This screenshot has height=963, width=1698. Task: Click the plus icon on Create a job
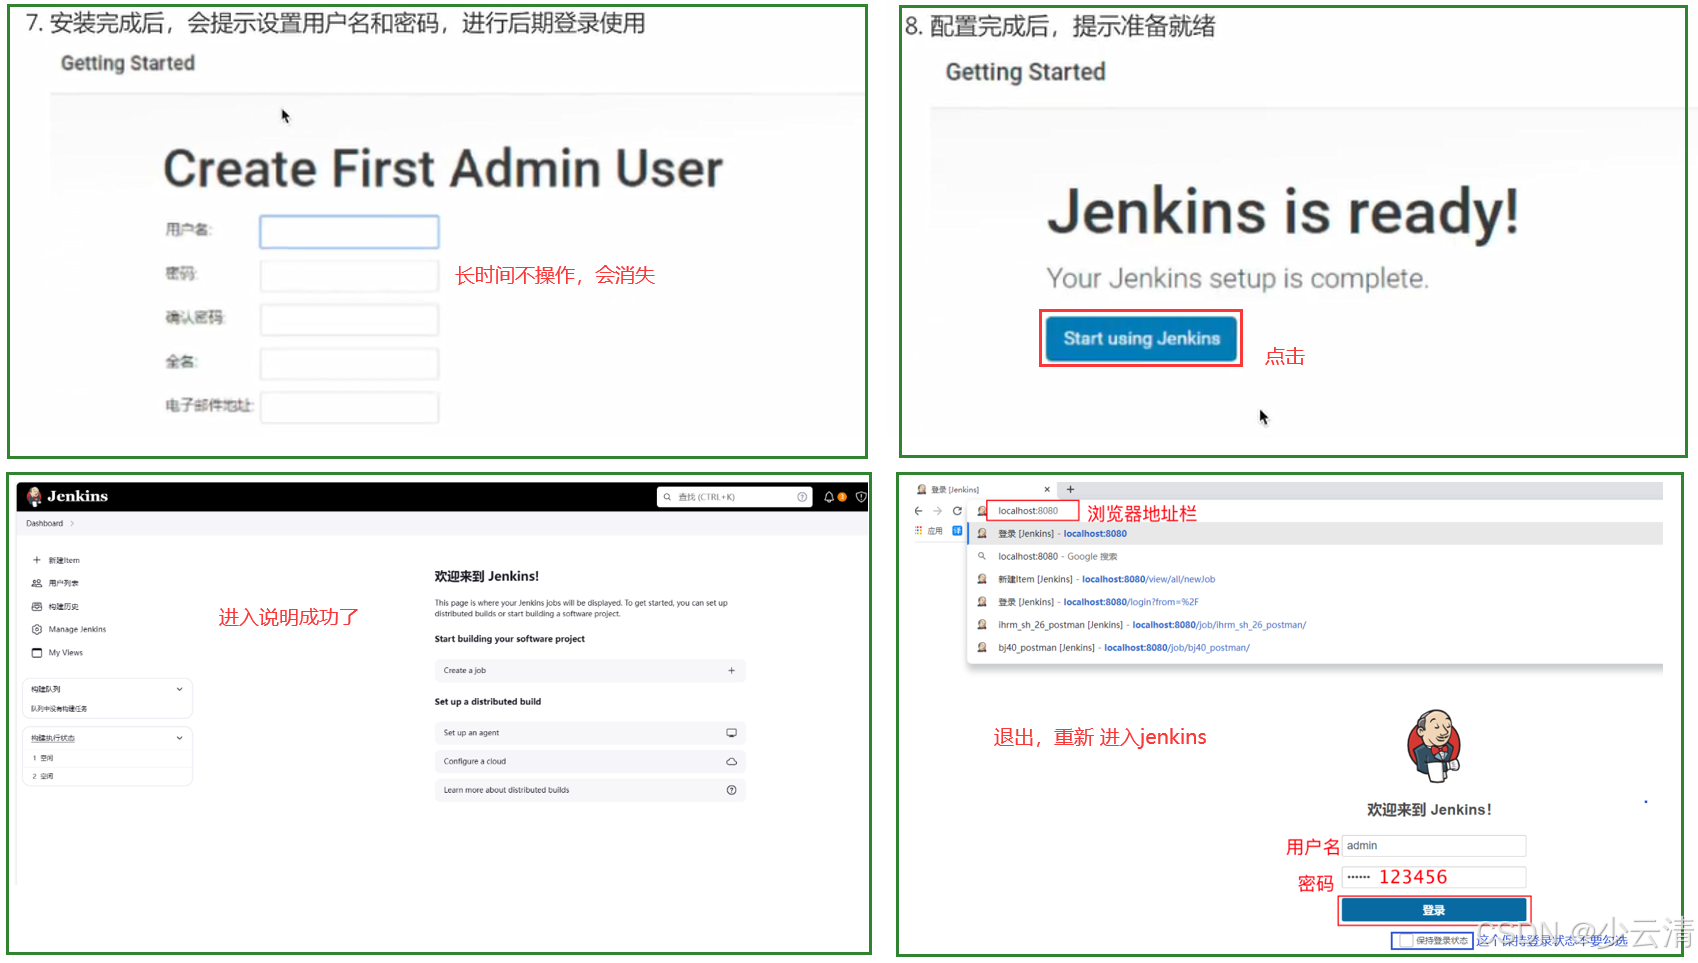pos(731,671)
